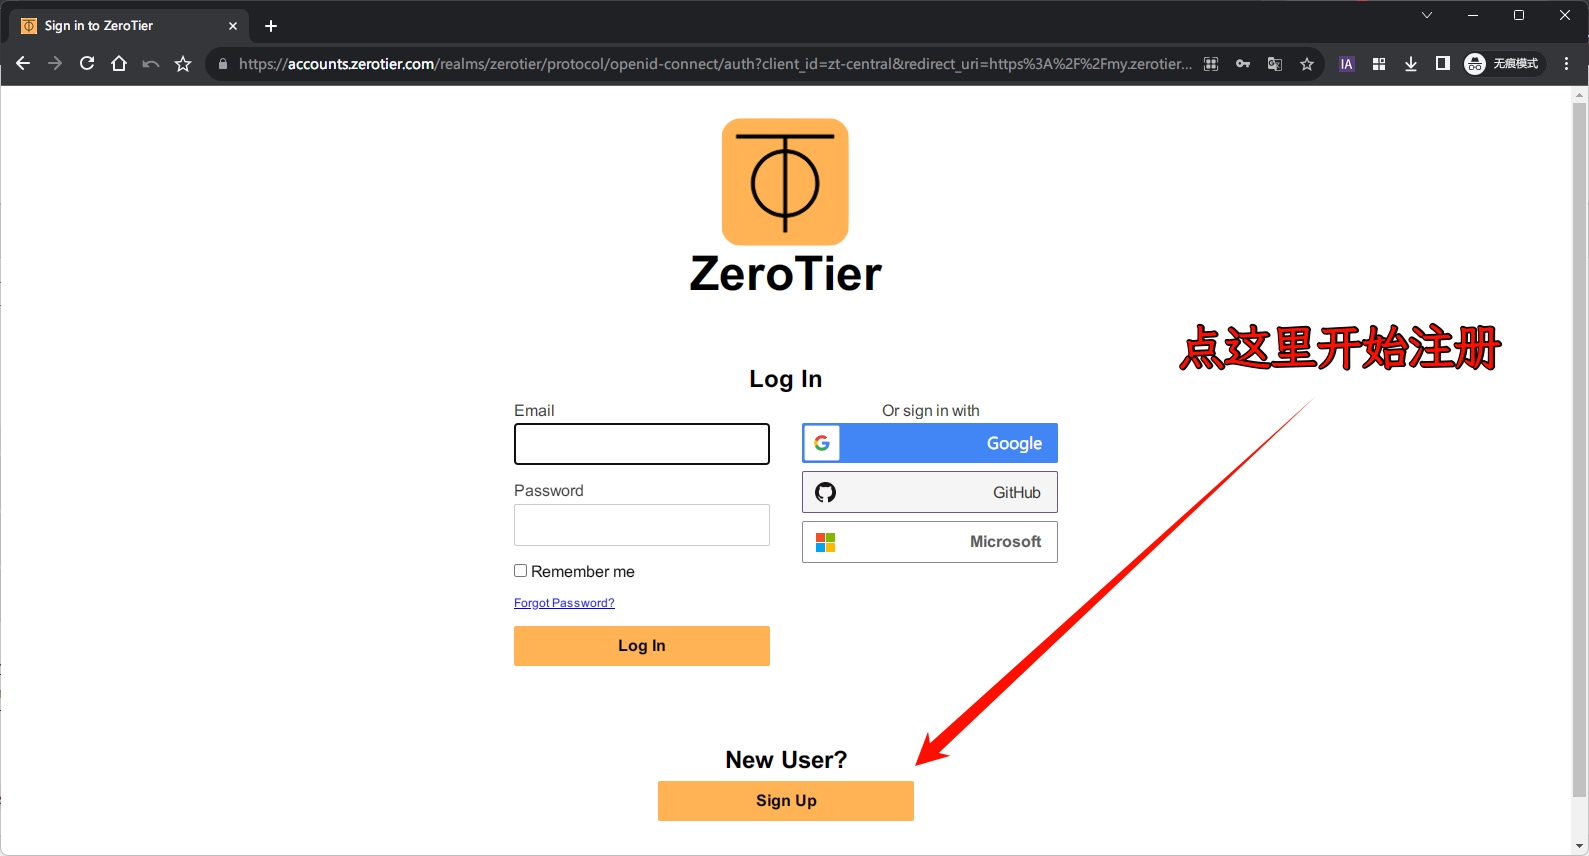Open browser three-dot menu
This screenshot has height=856, width=1589.
pos(1567,64)
